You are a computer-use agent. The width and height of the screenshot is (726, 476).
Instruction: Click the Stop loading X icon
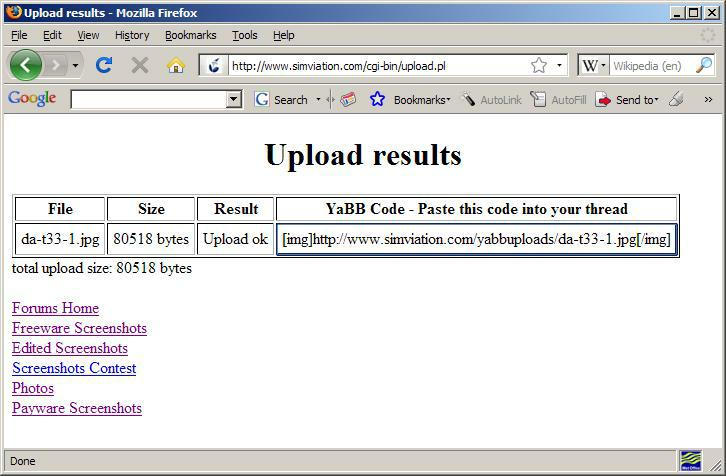tap(139, 65)
